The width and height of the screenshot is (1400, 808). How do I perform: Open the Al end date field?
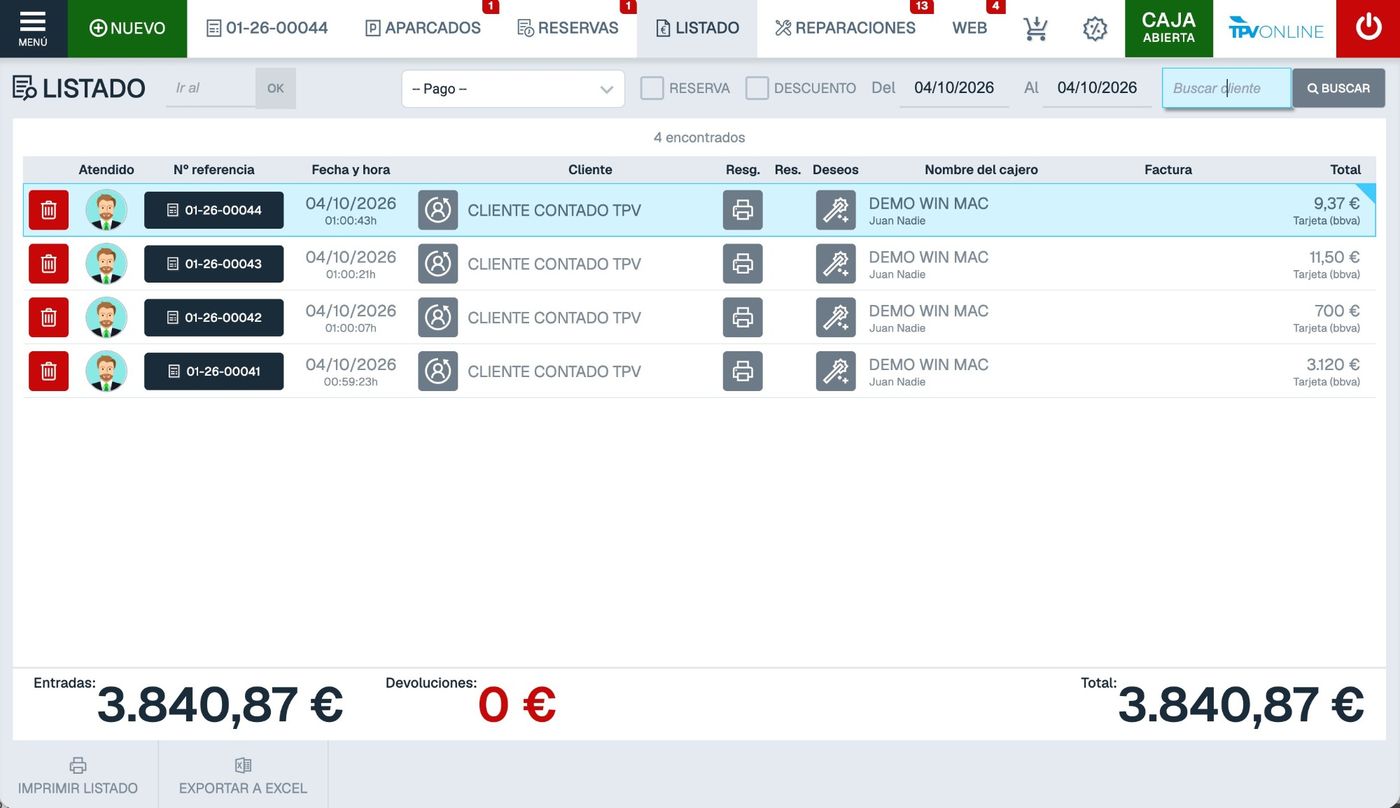tap(1097, 88)
